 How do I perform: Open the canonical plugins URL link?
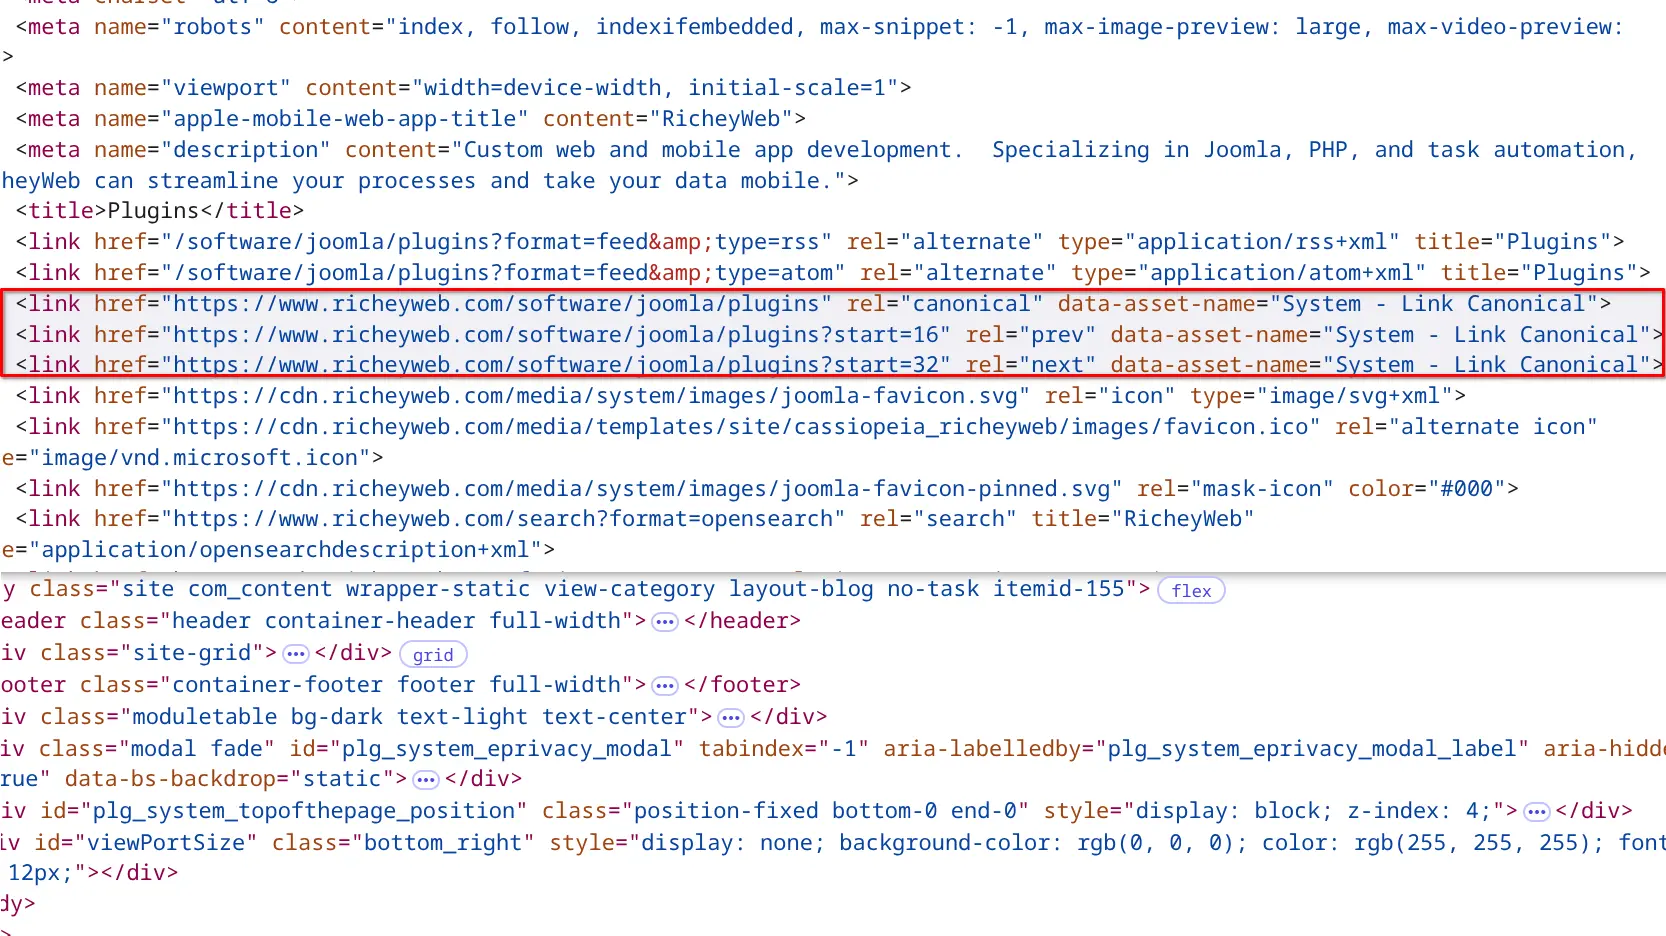point(502,304)
